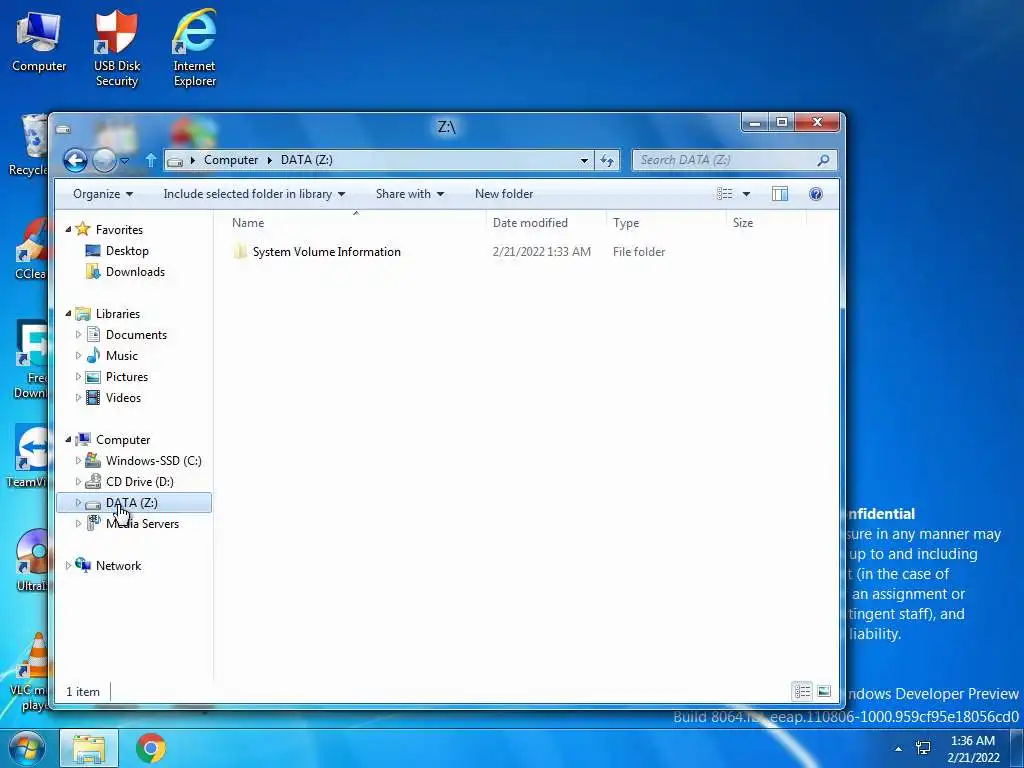Open the taskbar clock and date

(x=973, y=748)
